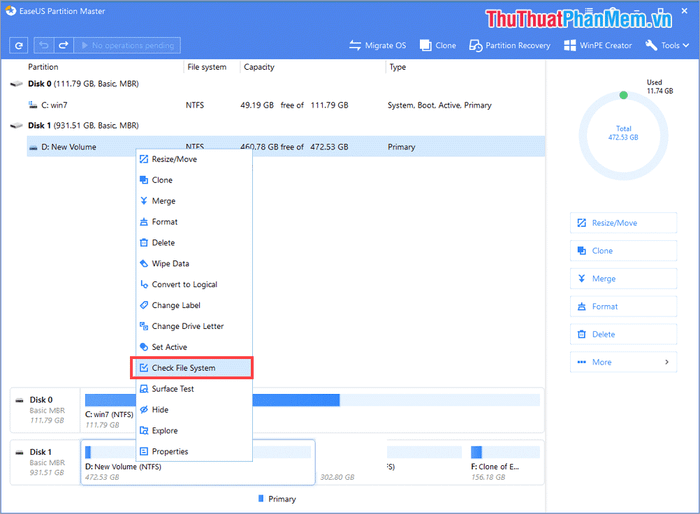Screen dimensions: 700x514
Task: Click No operations pending execute button
Action: click(127, 45)
